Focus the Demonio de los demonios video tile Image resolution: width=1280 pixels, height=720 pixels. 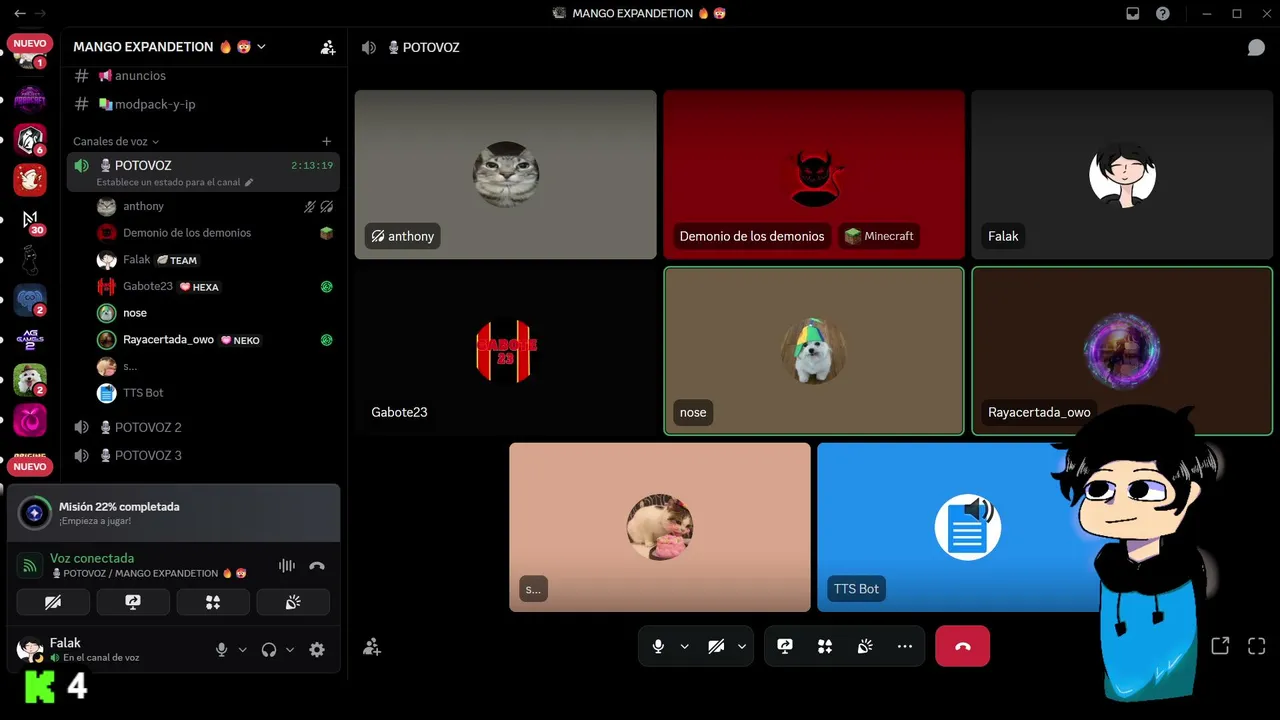[x=814, y=175]
